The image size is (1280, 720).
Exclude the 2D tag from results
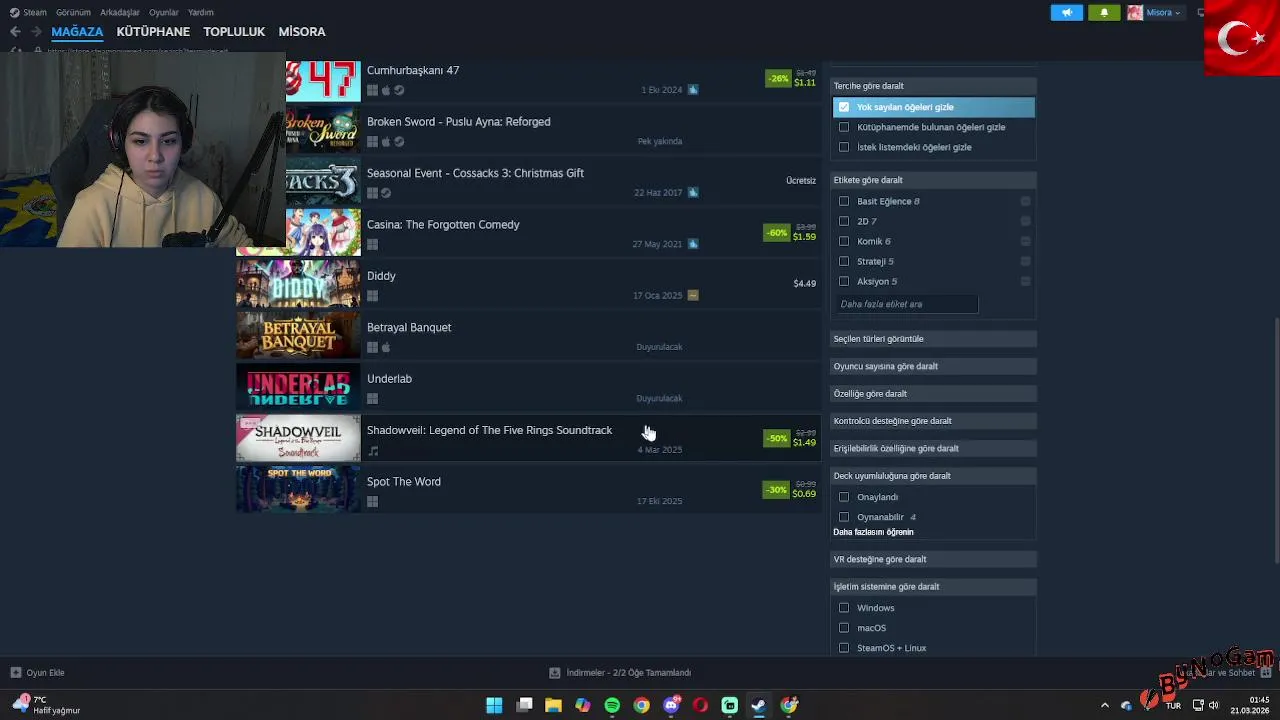coord(1025,221)
